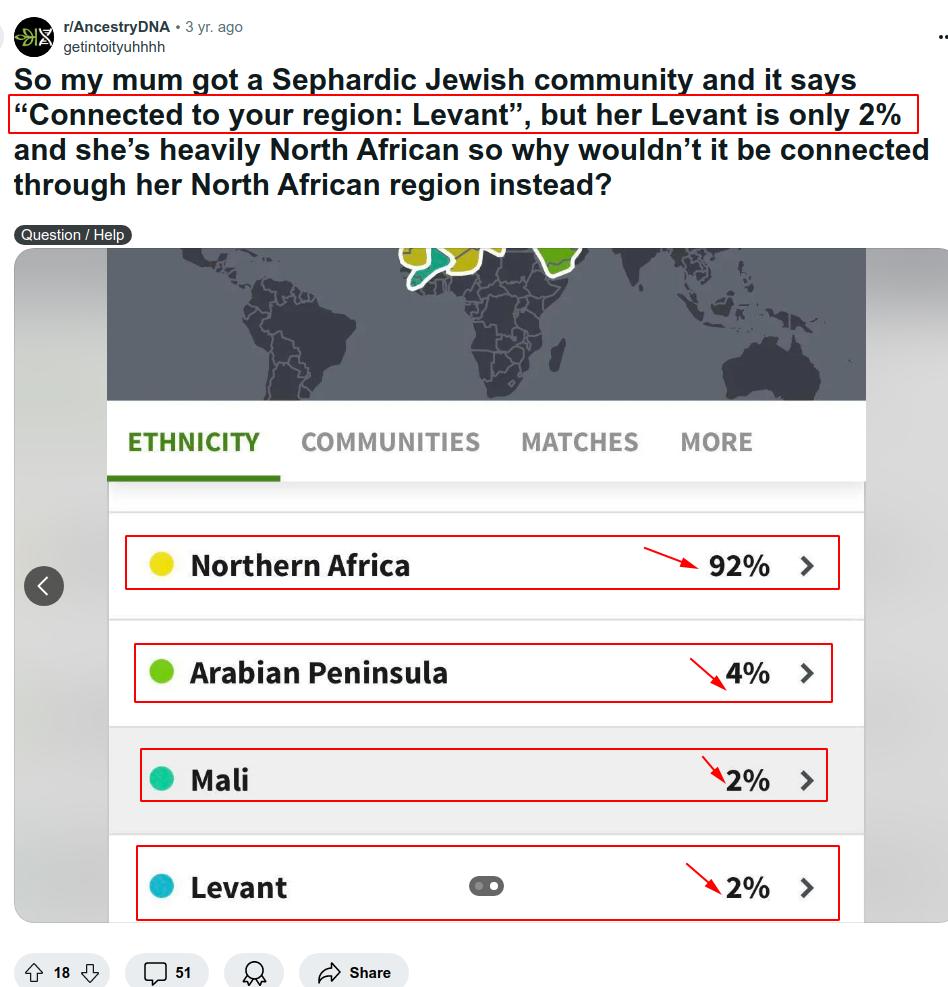Click the gallery page indicator dots
Screen dimensions: 948x987
[486, 886]
